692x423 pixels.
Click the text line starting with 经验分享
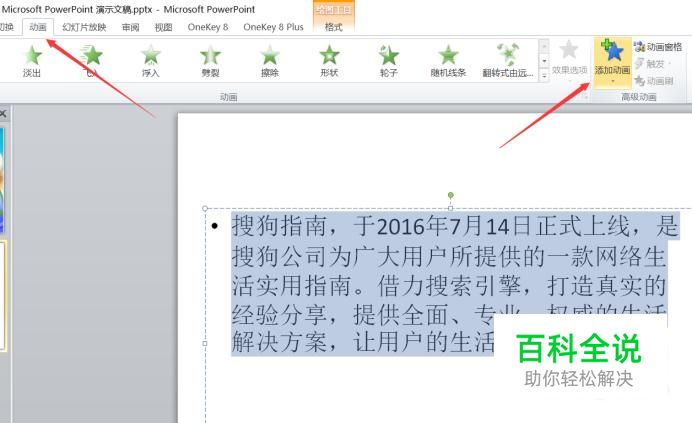click(449, 314)
